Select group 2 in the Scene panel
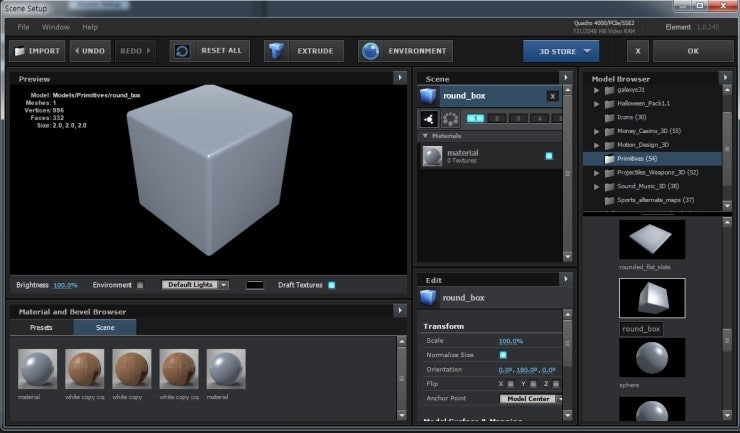The width and height of the screenshot is (740, 433). point(496,118)
